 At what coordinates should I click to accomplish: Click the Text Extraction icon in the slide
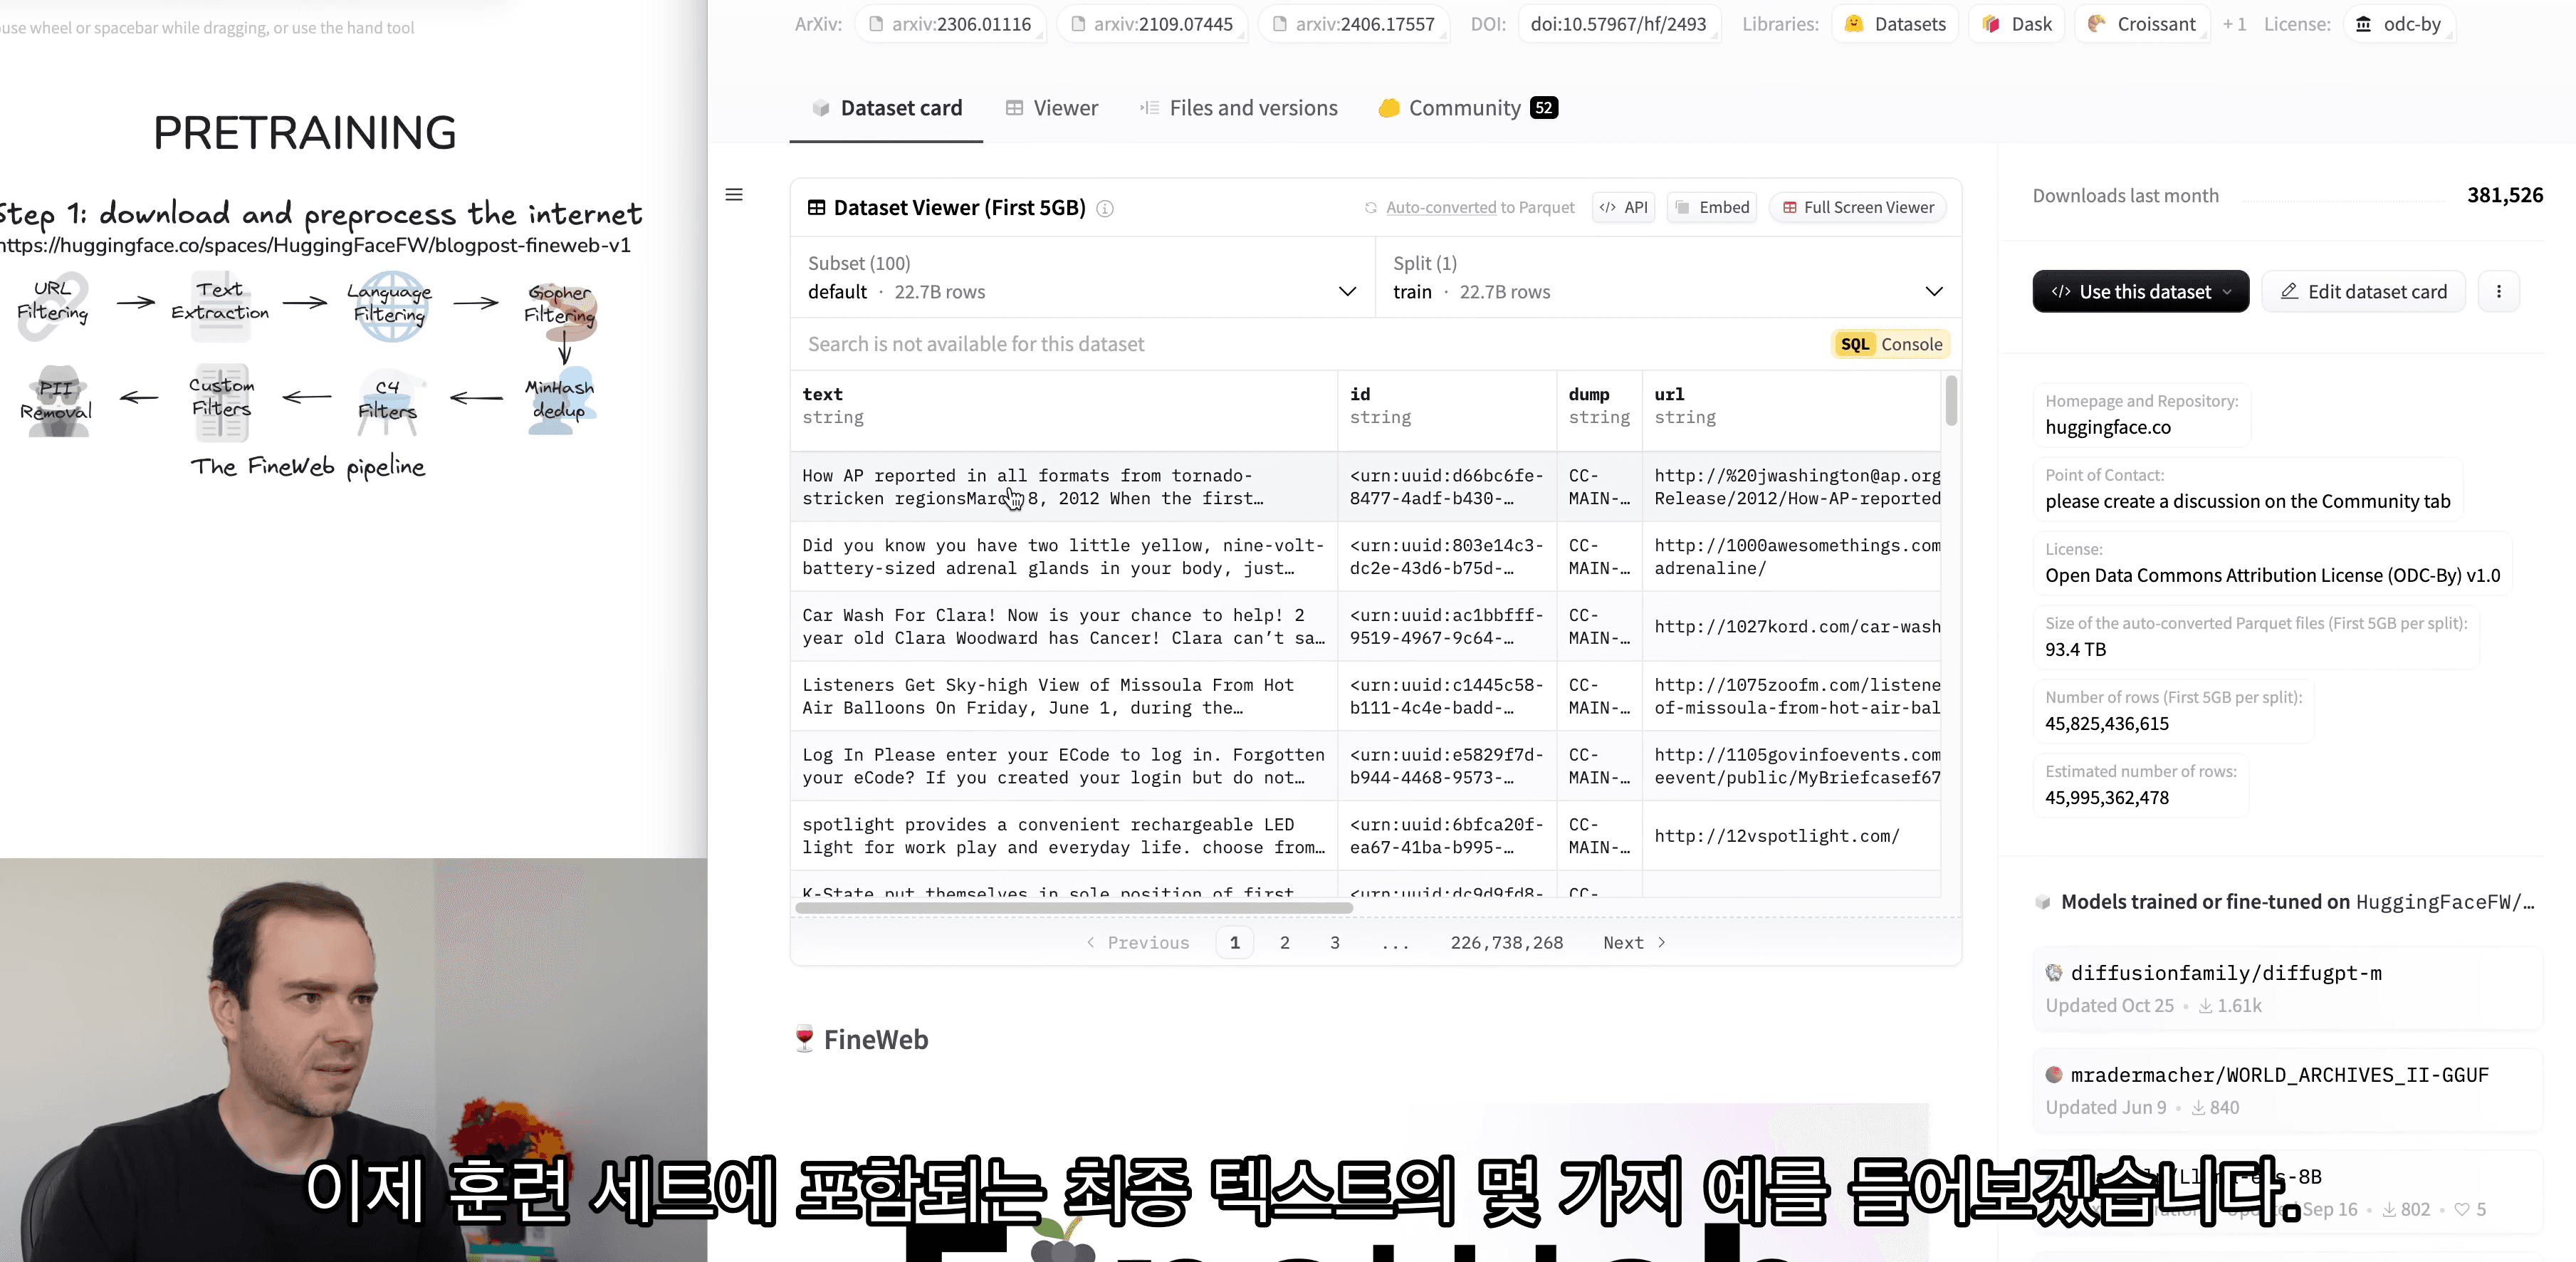click(220, 305)
